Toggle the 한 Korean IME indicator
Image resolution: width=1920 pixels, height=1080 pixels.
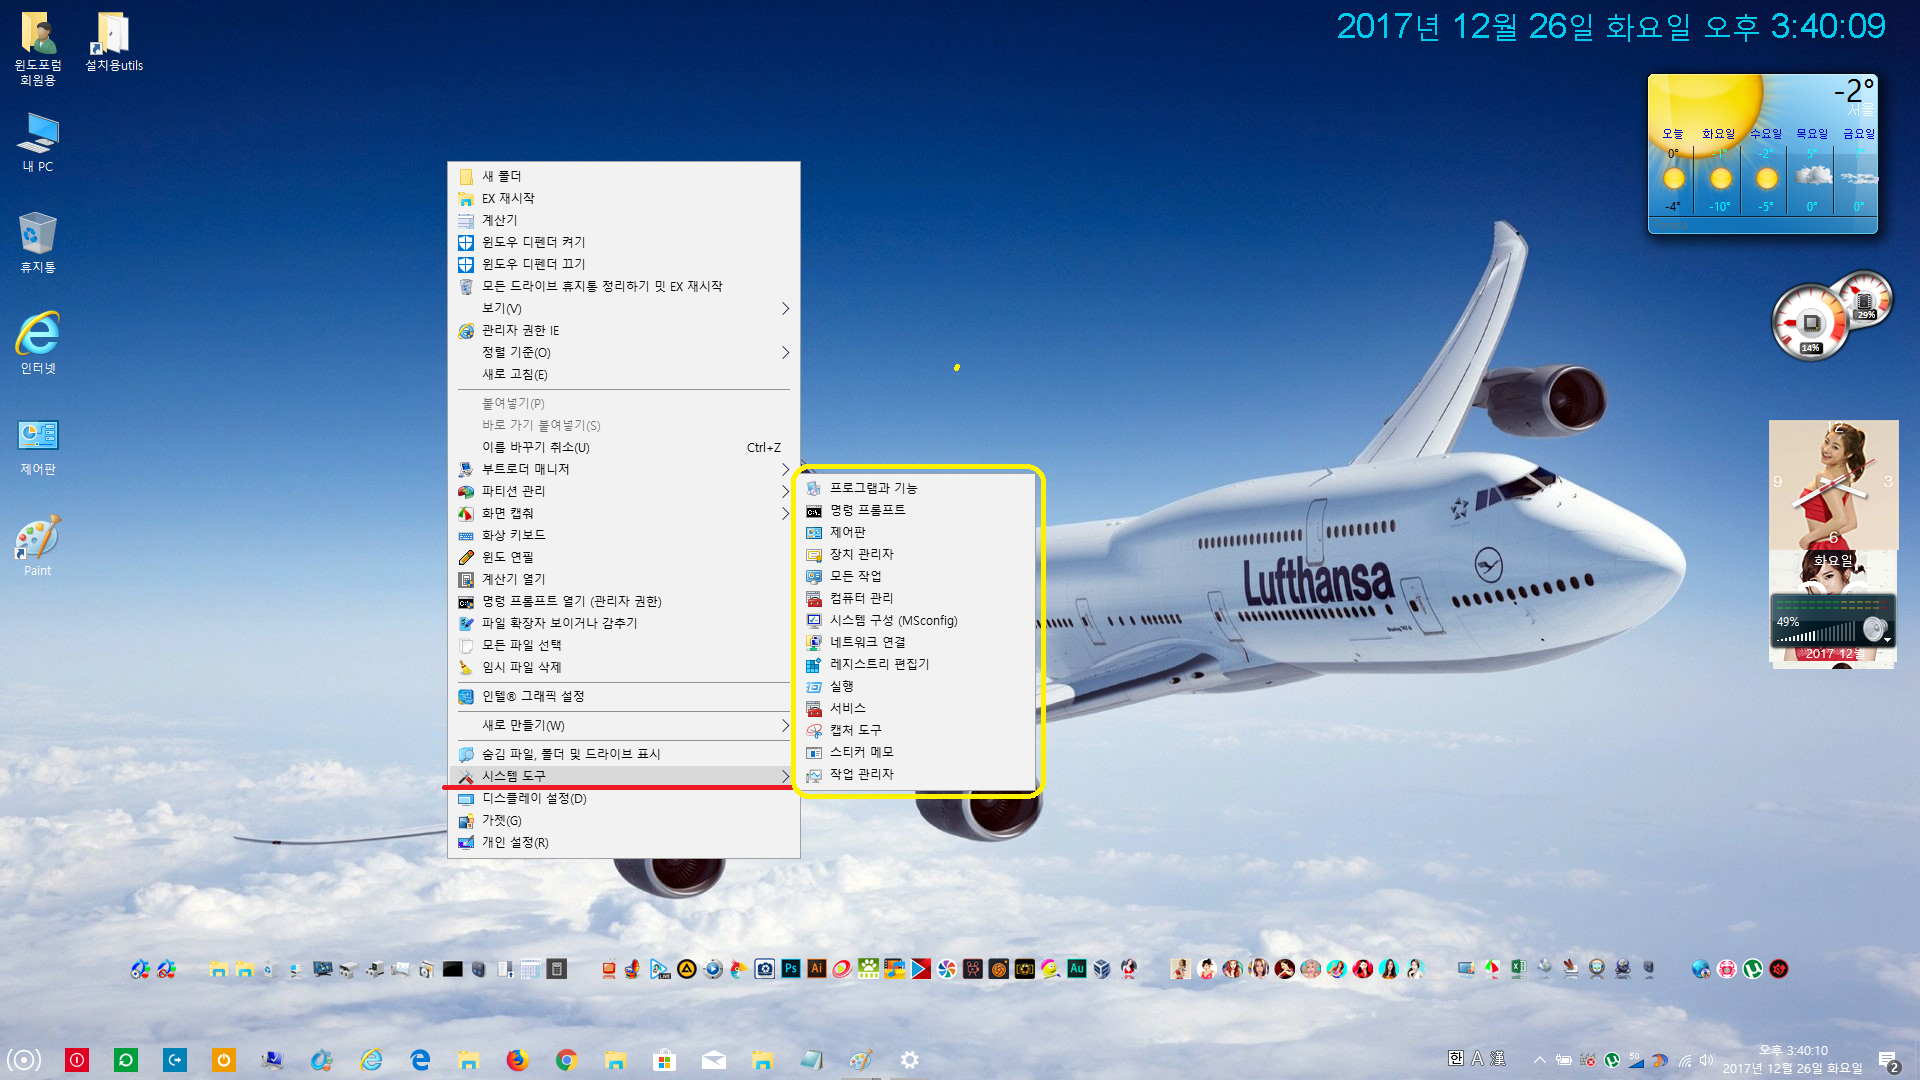pos(1456,1058)
